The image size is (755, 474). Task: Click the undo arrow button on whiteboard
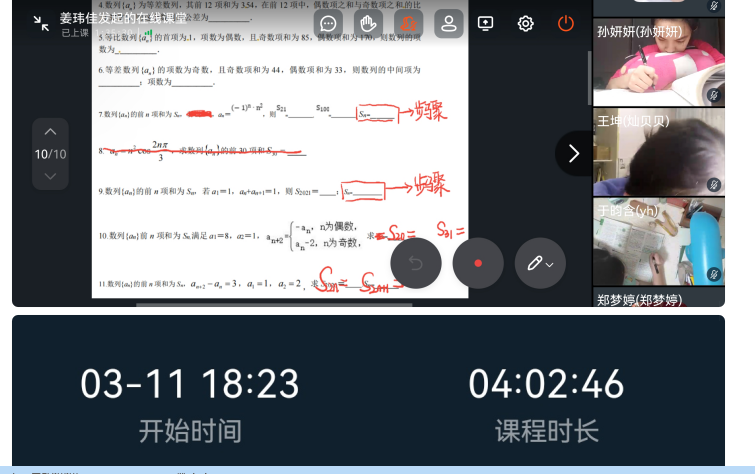point(416,263)
